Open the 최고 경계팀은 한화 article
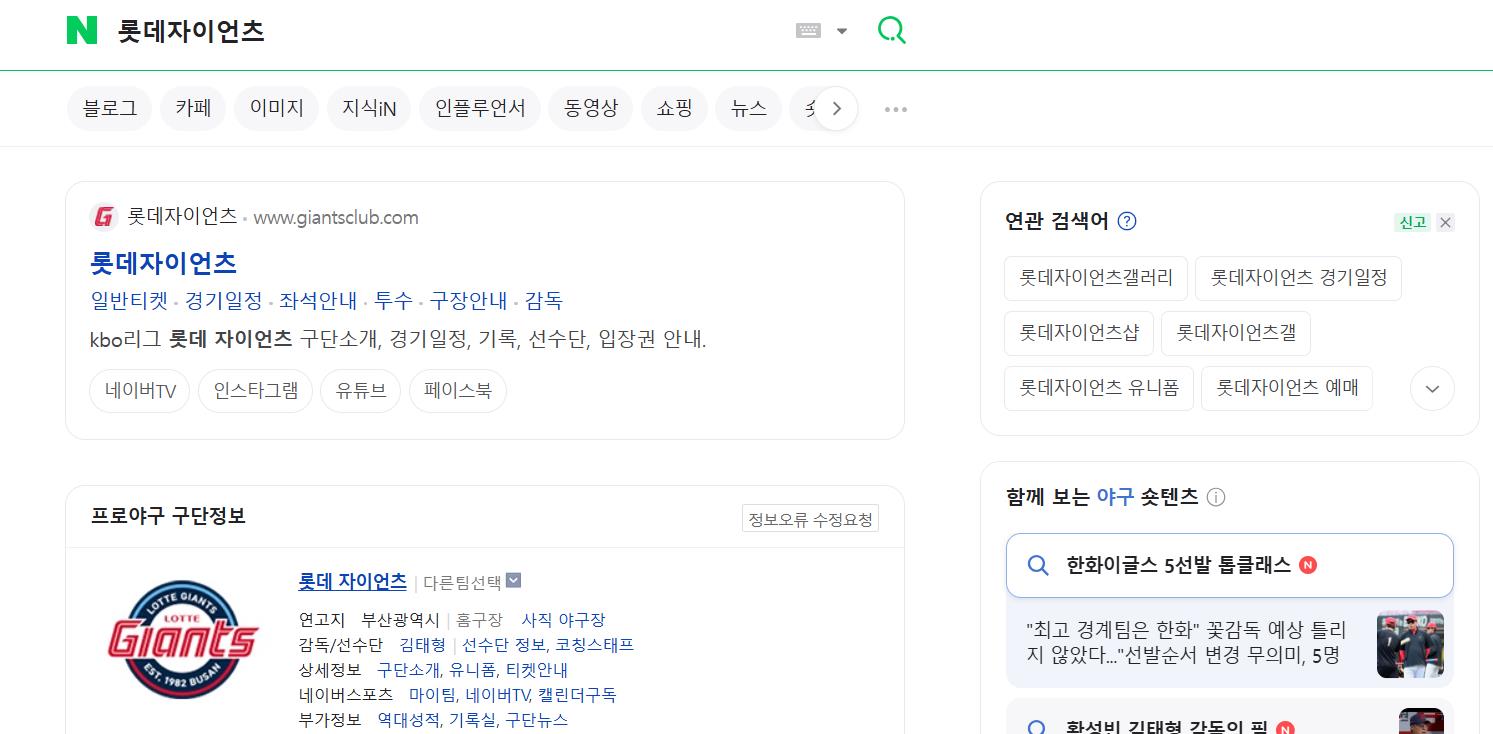The width and height of the screenshot is (1493, 734). [1186, 642]
